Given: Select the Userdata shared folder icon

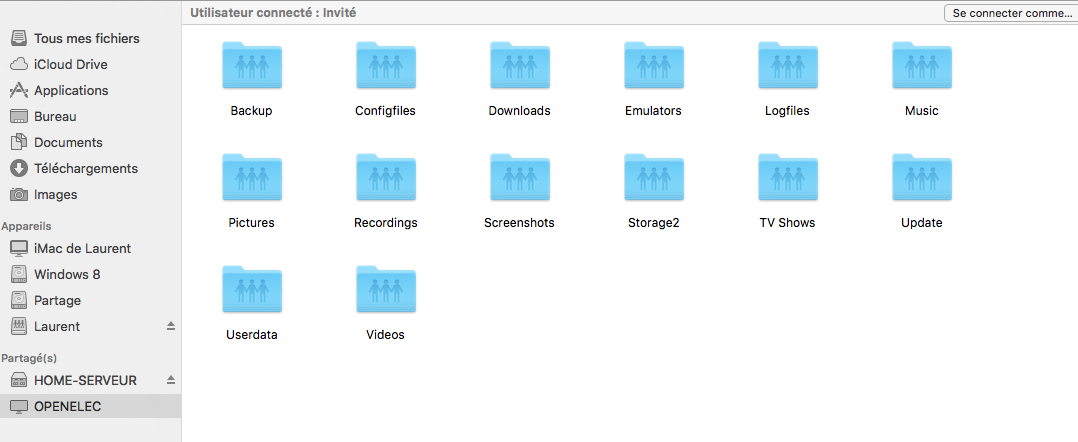Looking at the screenshot, I should click(252, 289).
